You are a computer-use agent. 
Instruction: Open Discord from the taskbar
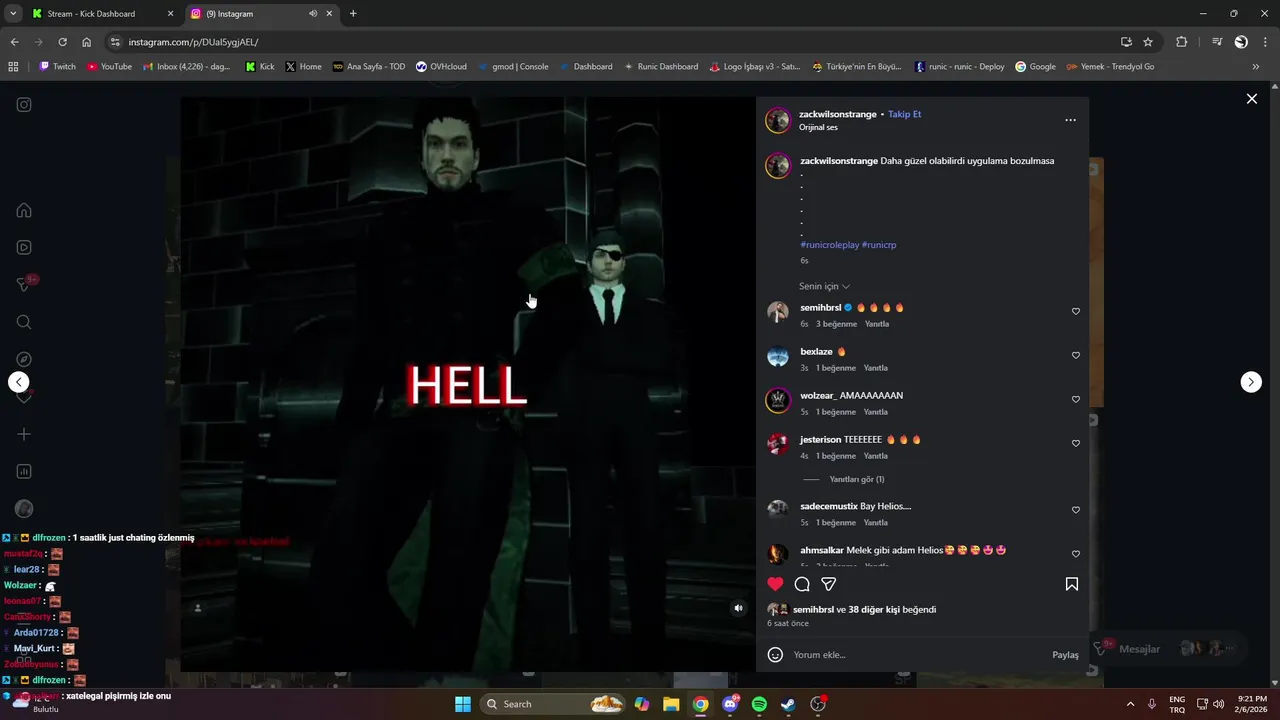[x=730, y=704]
